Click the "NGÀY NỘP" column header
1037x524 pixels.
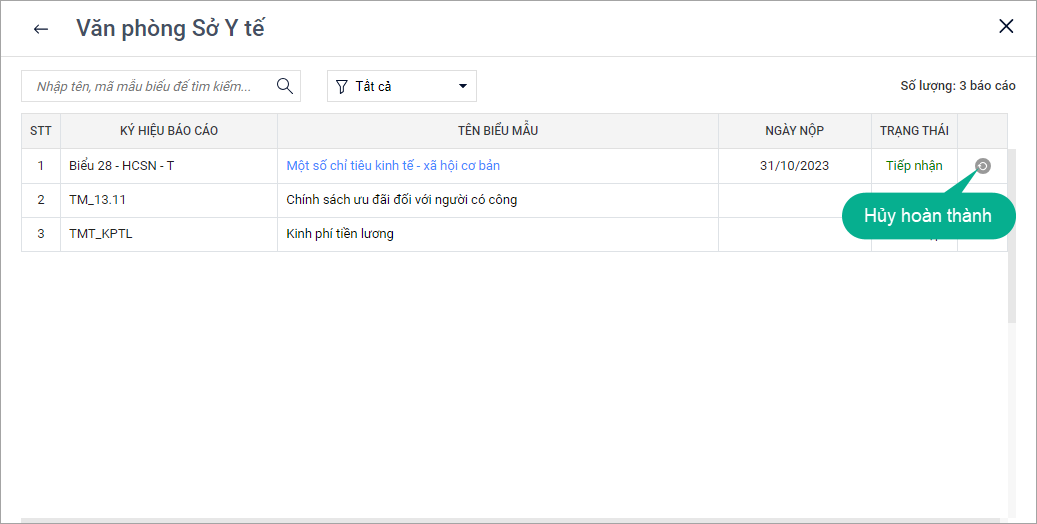(794, 131)
